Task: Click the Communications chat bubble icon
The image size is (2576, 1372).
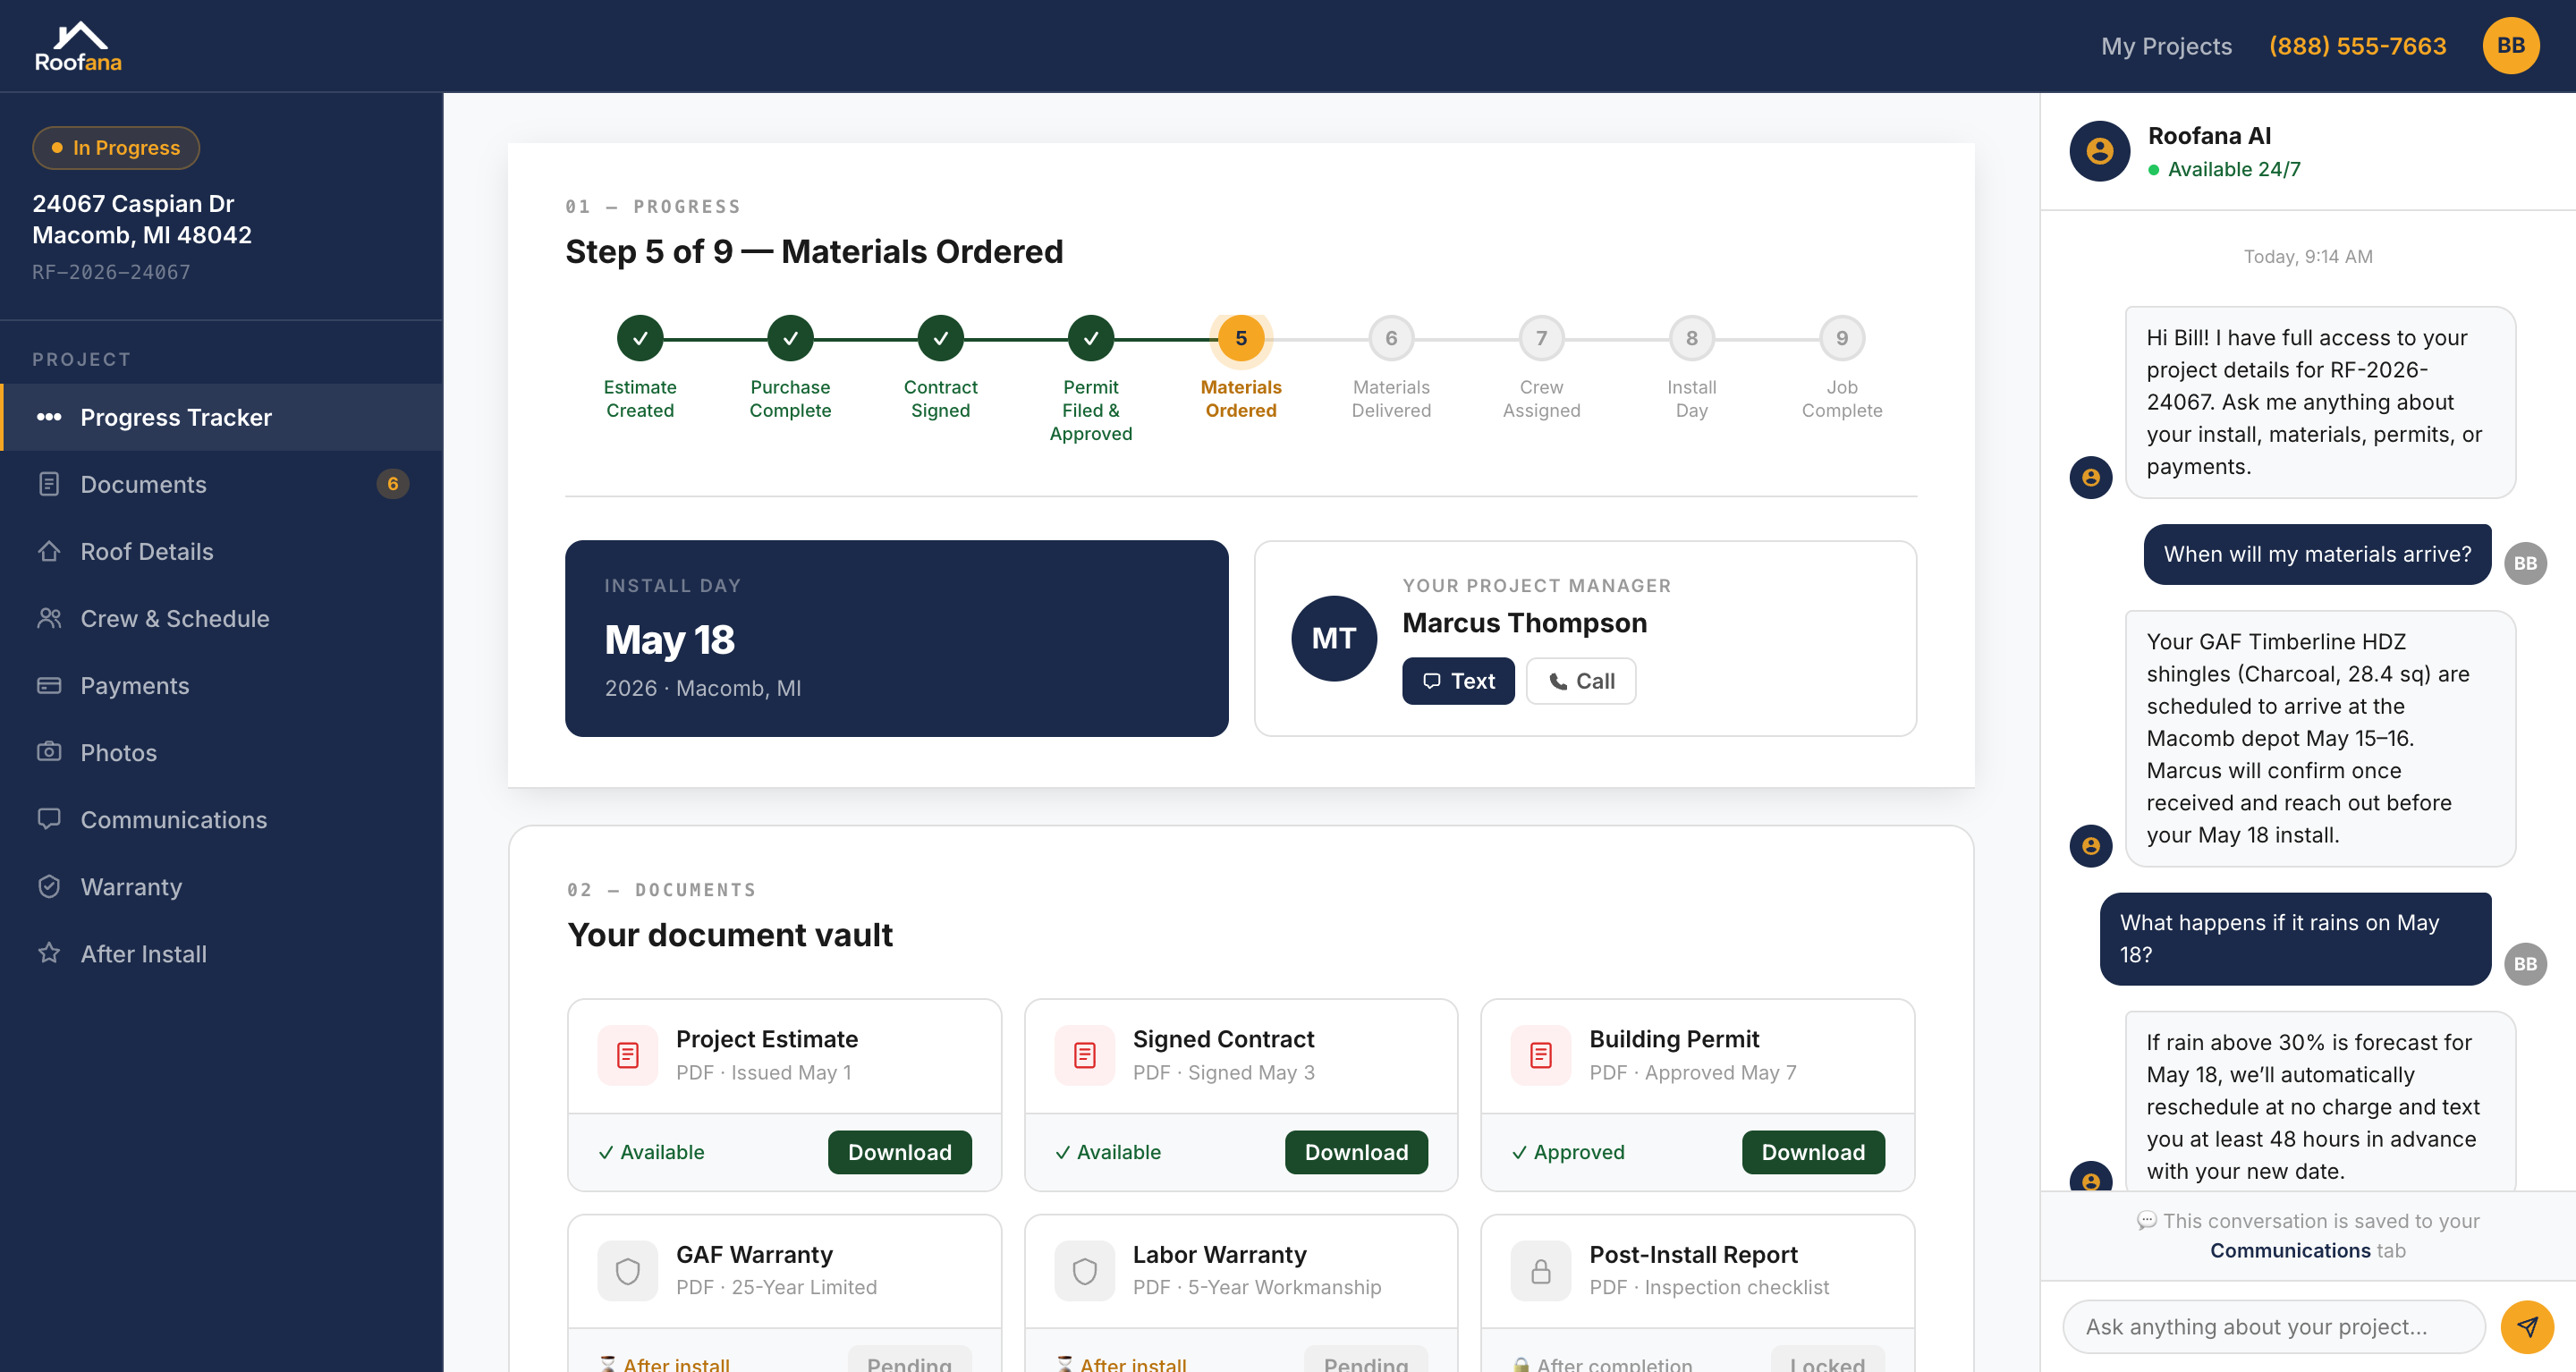Action: click(x=49, y=818)
